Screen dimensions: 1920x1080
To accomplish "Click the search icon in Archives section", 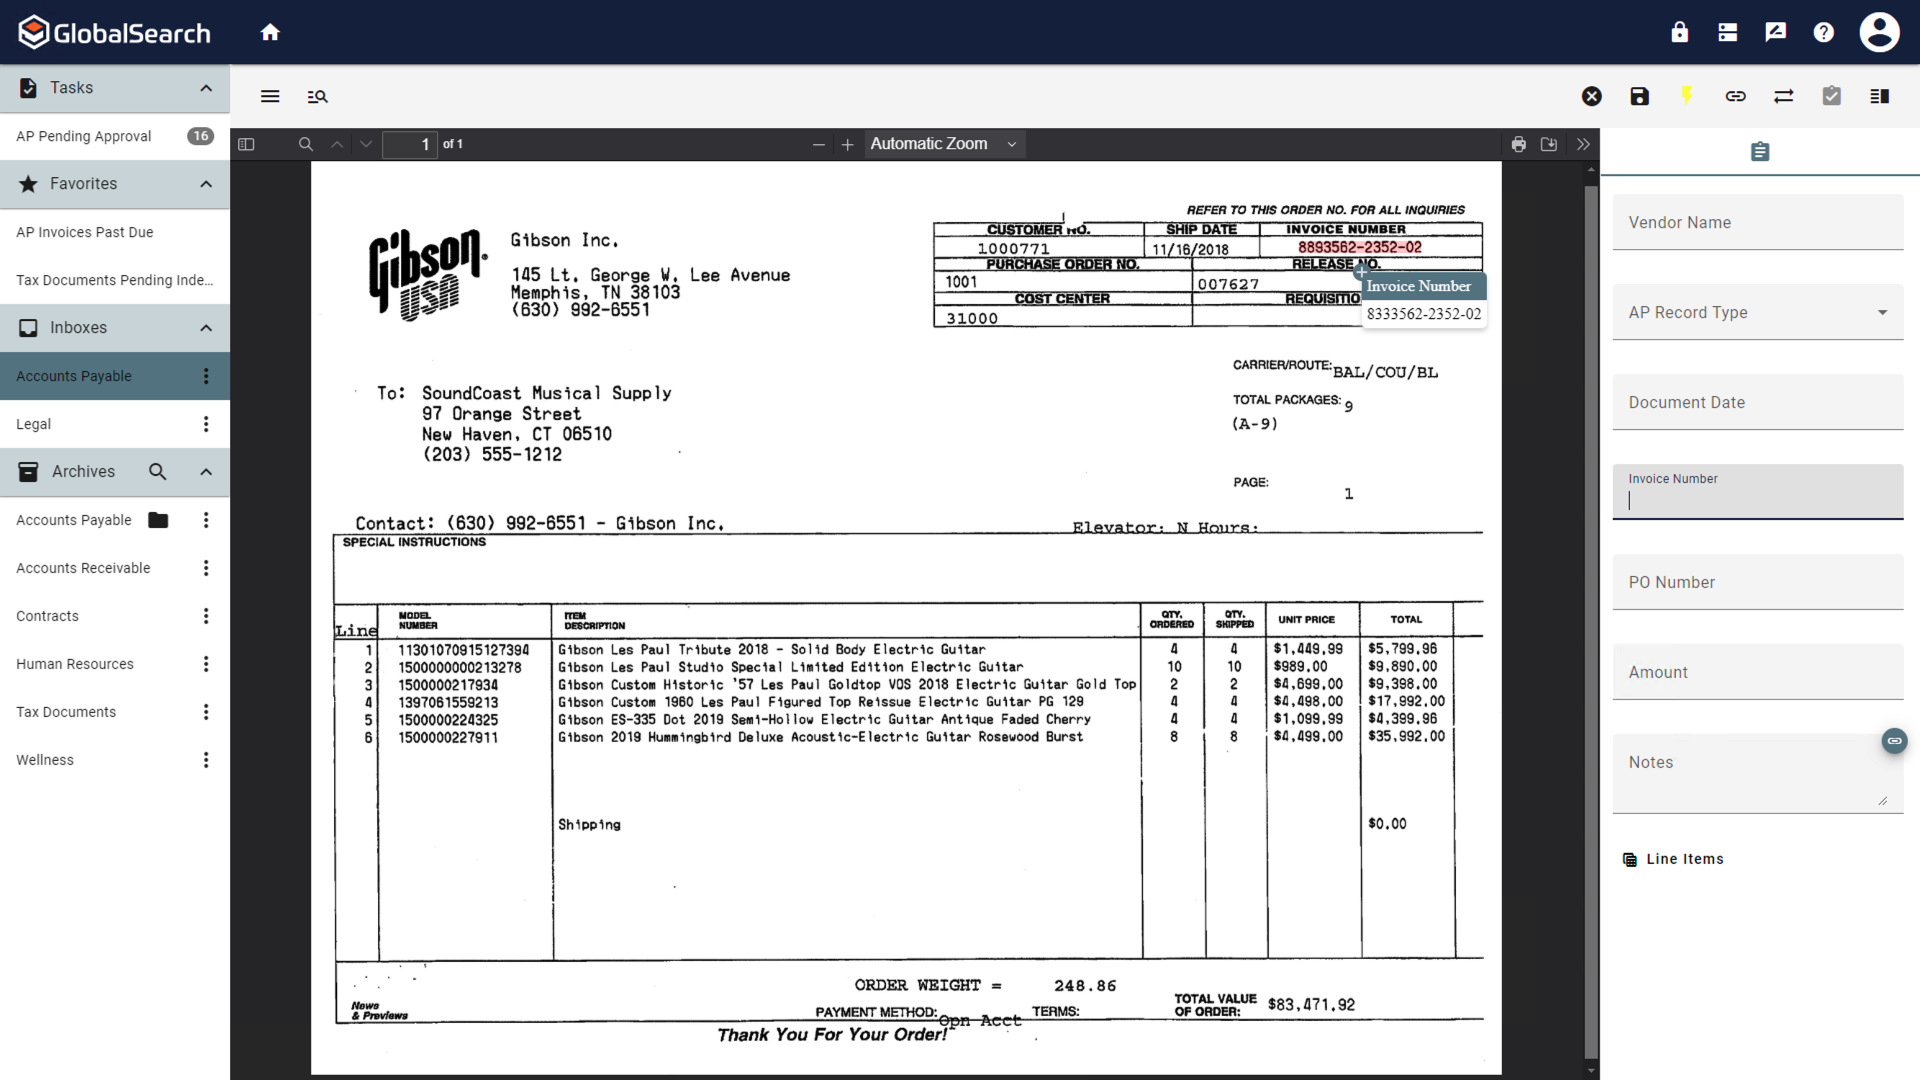I will click(158, 471).
